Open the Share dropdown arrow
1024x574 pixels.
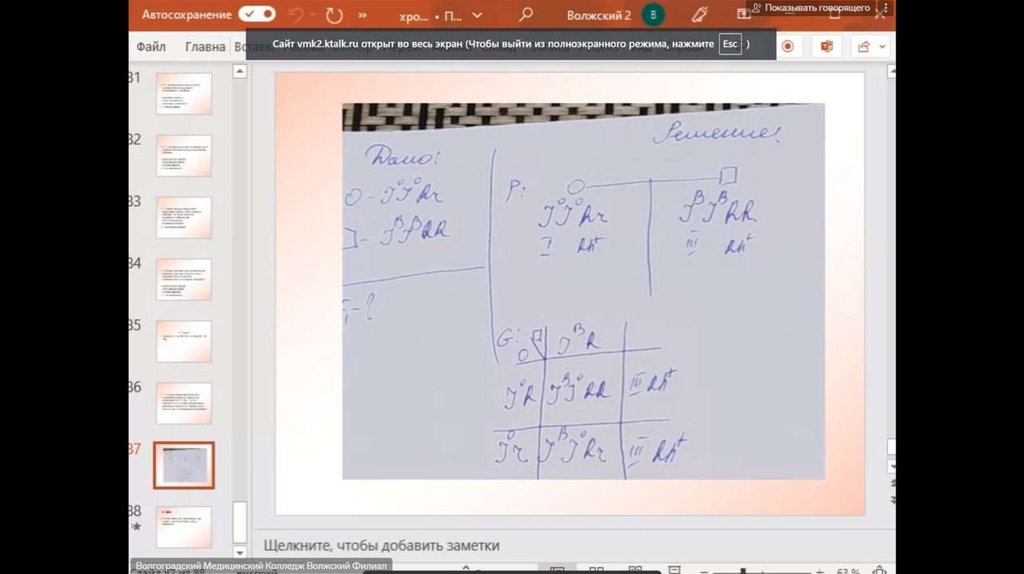pos(882,46)
